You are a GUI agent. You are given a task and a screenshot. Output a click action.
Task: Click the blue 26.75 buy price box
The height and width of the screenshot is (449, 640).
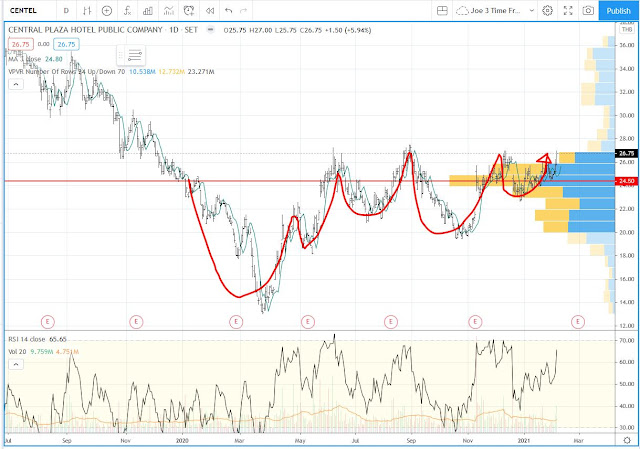66,44
